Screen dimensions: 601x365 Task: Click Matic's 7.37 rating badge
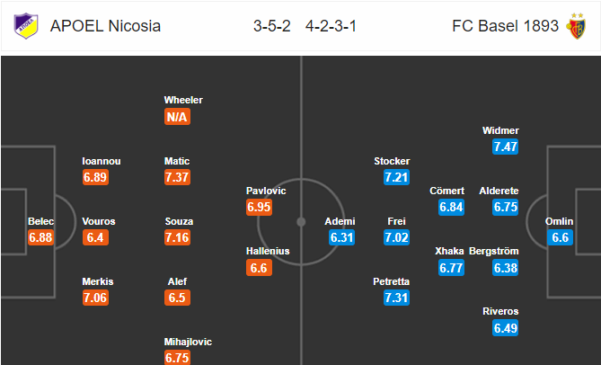pyautogui.click(x=177, y=177)
